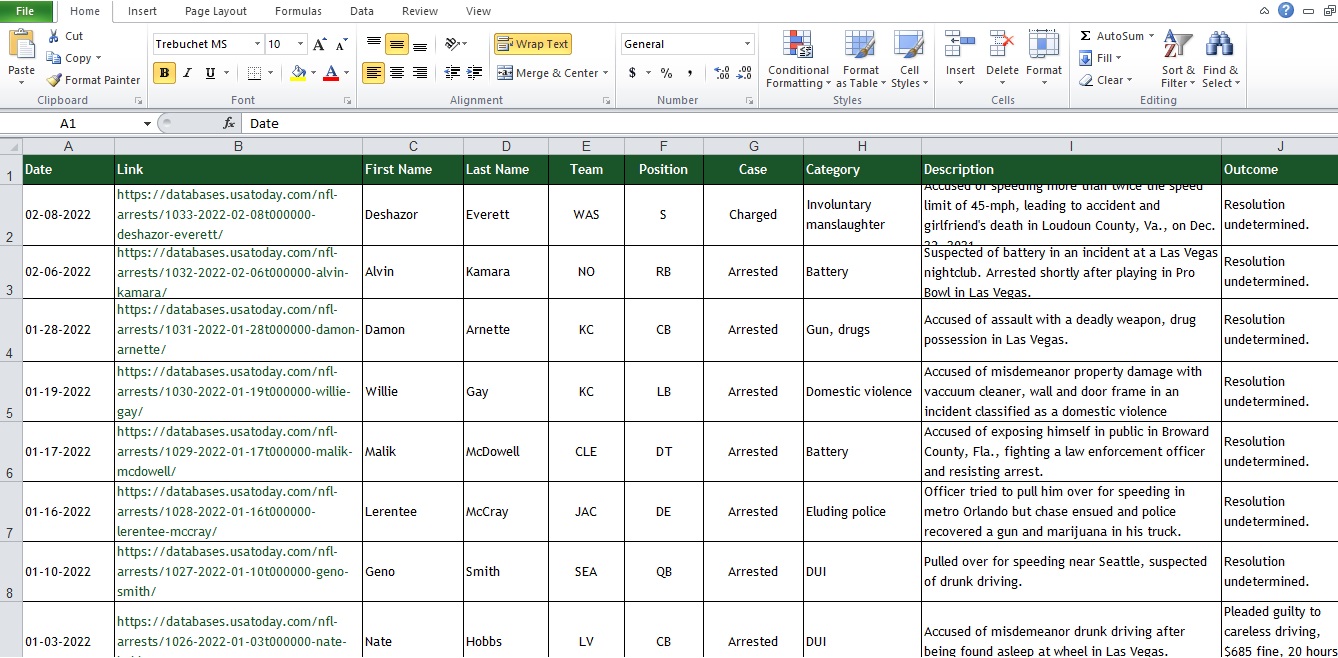The image size is (1338, 658).
Task: Click the Insert cells icon
Action: (x=960, y=45)
